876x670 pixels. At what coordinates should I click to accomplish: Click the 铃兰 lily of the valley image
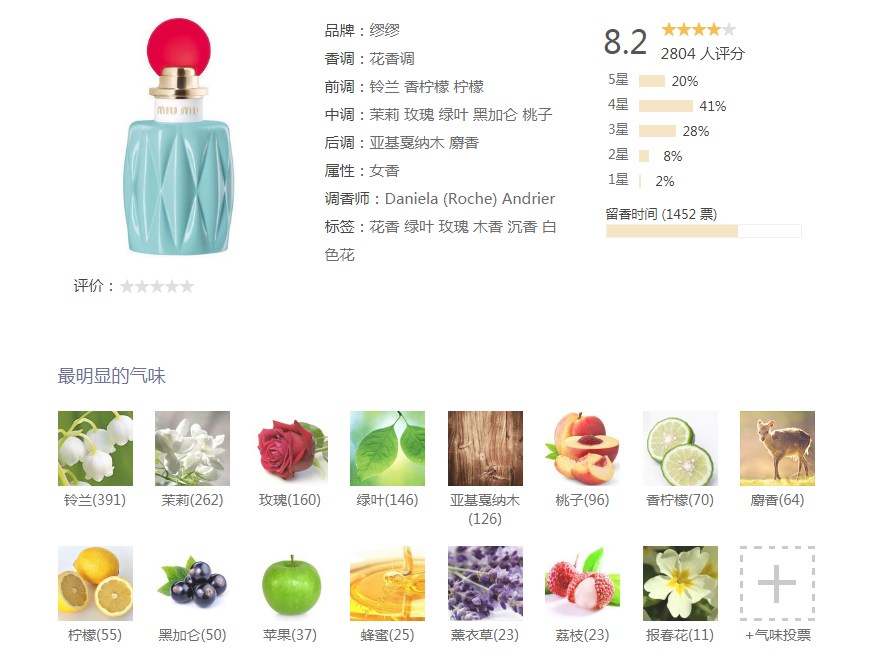pyautogui.click(x=96, y=448)
